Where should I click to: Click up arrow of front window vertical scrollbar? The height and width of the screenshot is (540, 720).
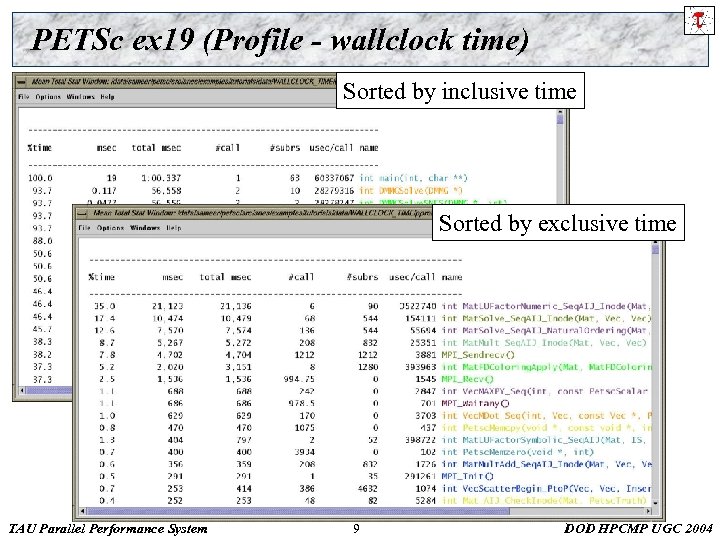pyautogui.click(x=655, y=241)
